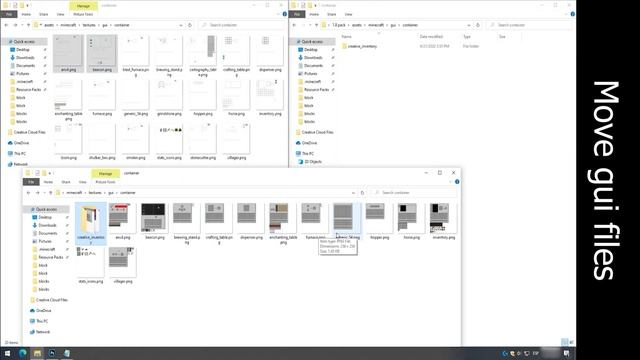Open creative_inventory folder in front window

click(91, 224)
